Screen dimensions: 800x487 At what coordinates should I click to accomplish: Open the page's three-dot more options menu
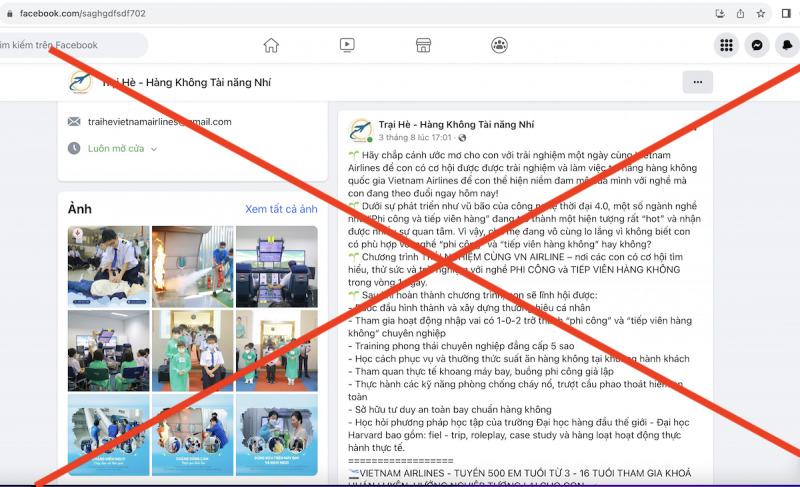[697, 82]
